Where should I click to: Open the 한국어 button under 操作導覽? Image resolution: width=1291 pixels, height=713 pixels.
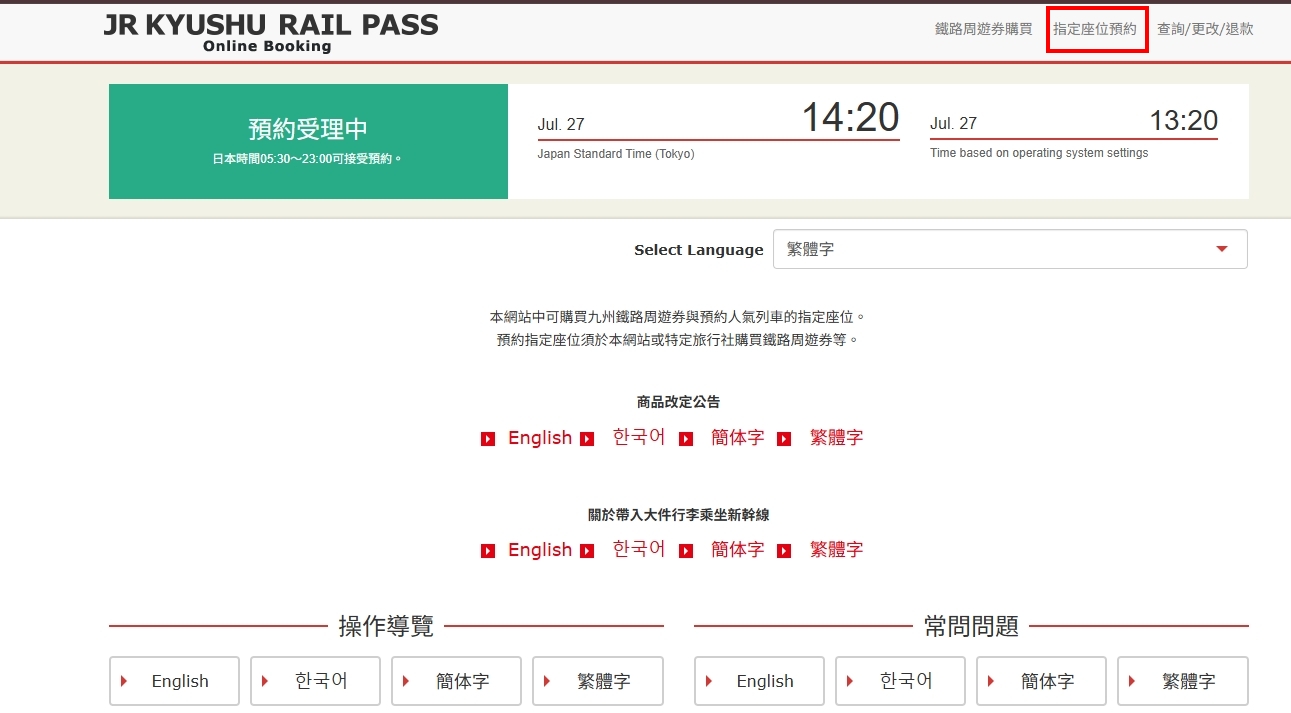tap(315, 681)
